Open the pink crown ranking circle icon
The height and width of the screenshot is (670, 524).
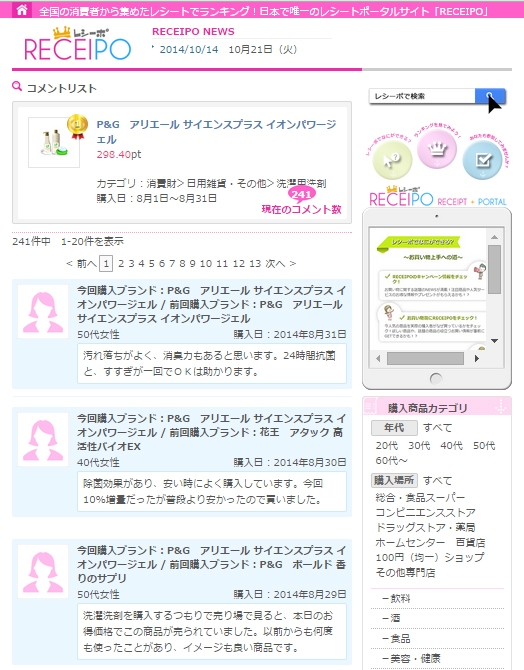437,149
